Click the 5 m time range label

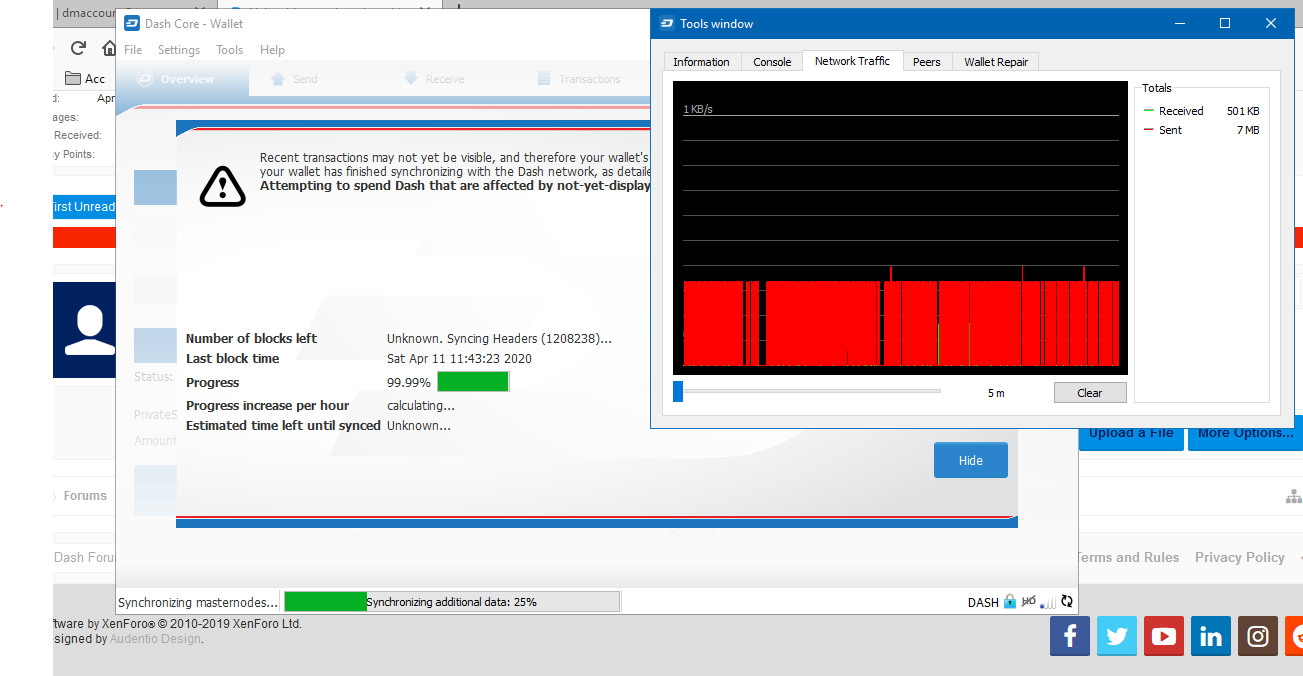tap(996, 393)
